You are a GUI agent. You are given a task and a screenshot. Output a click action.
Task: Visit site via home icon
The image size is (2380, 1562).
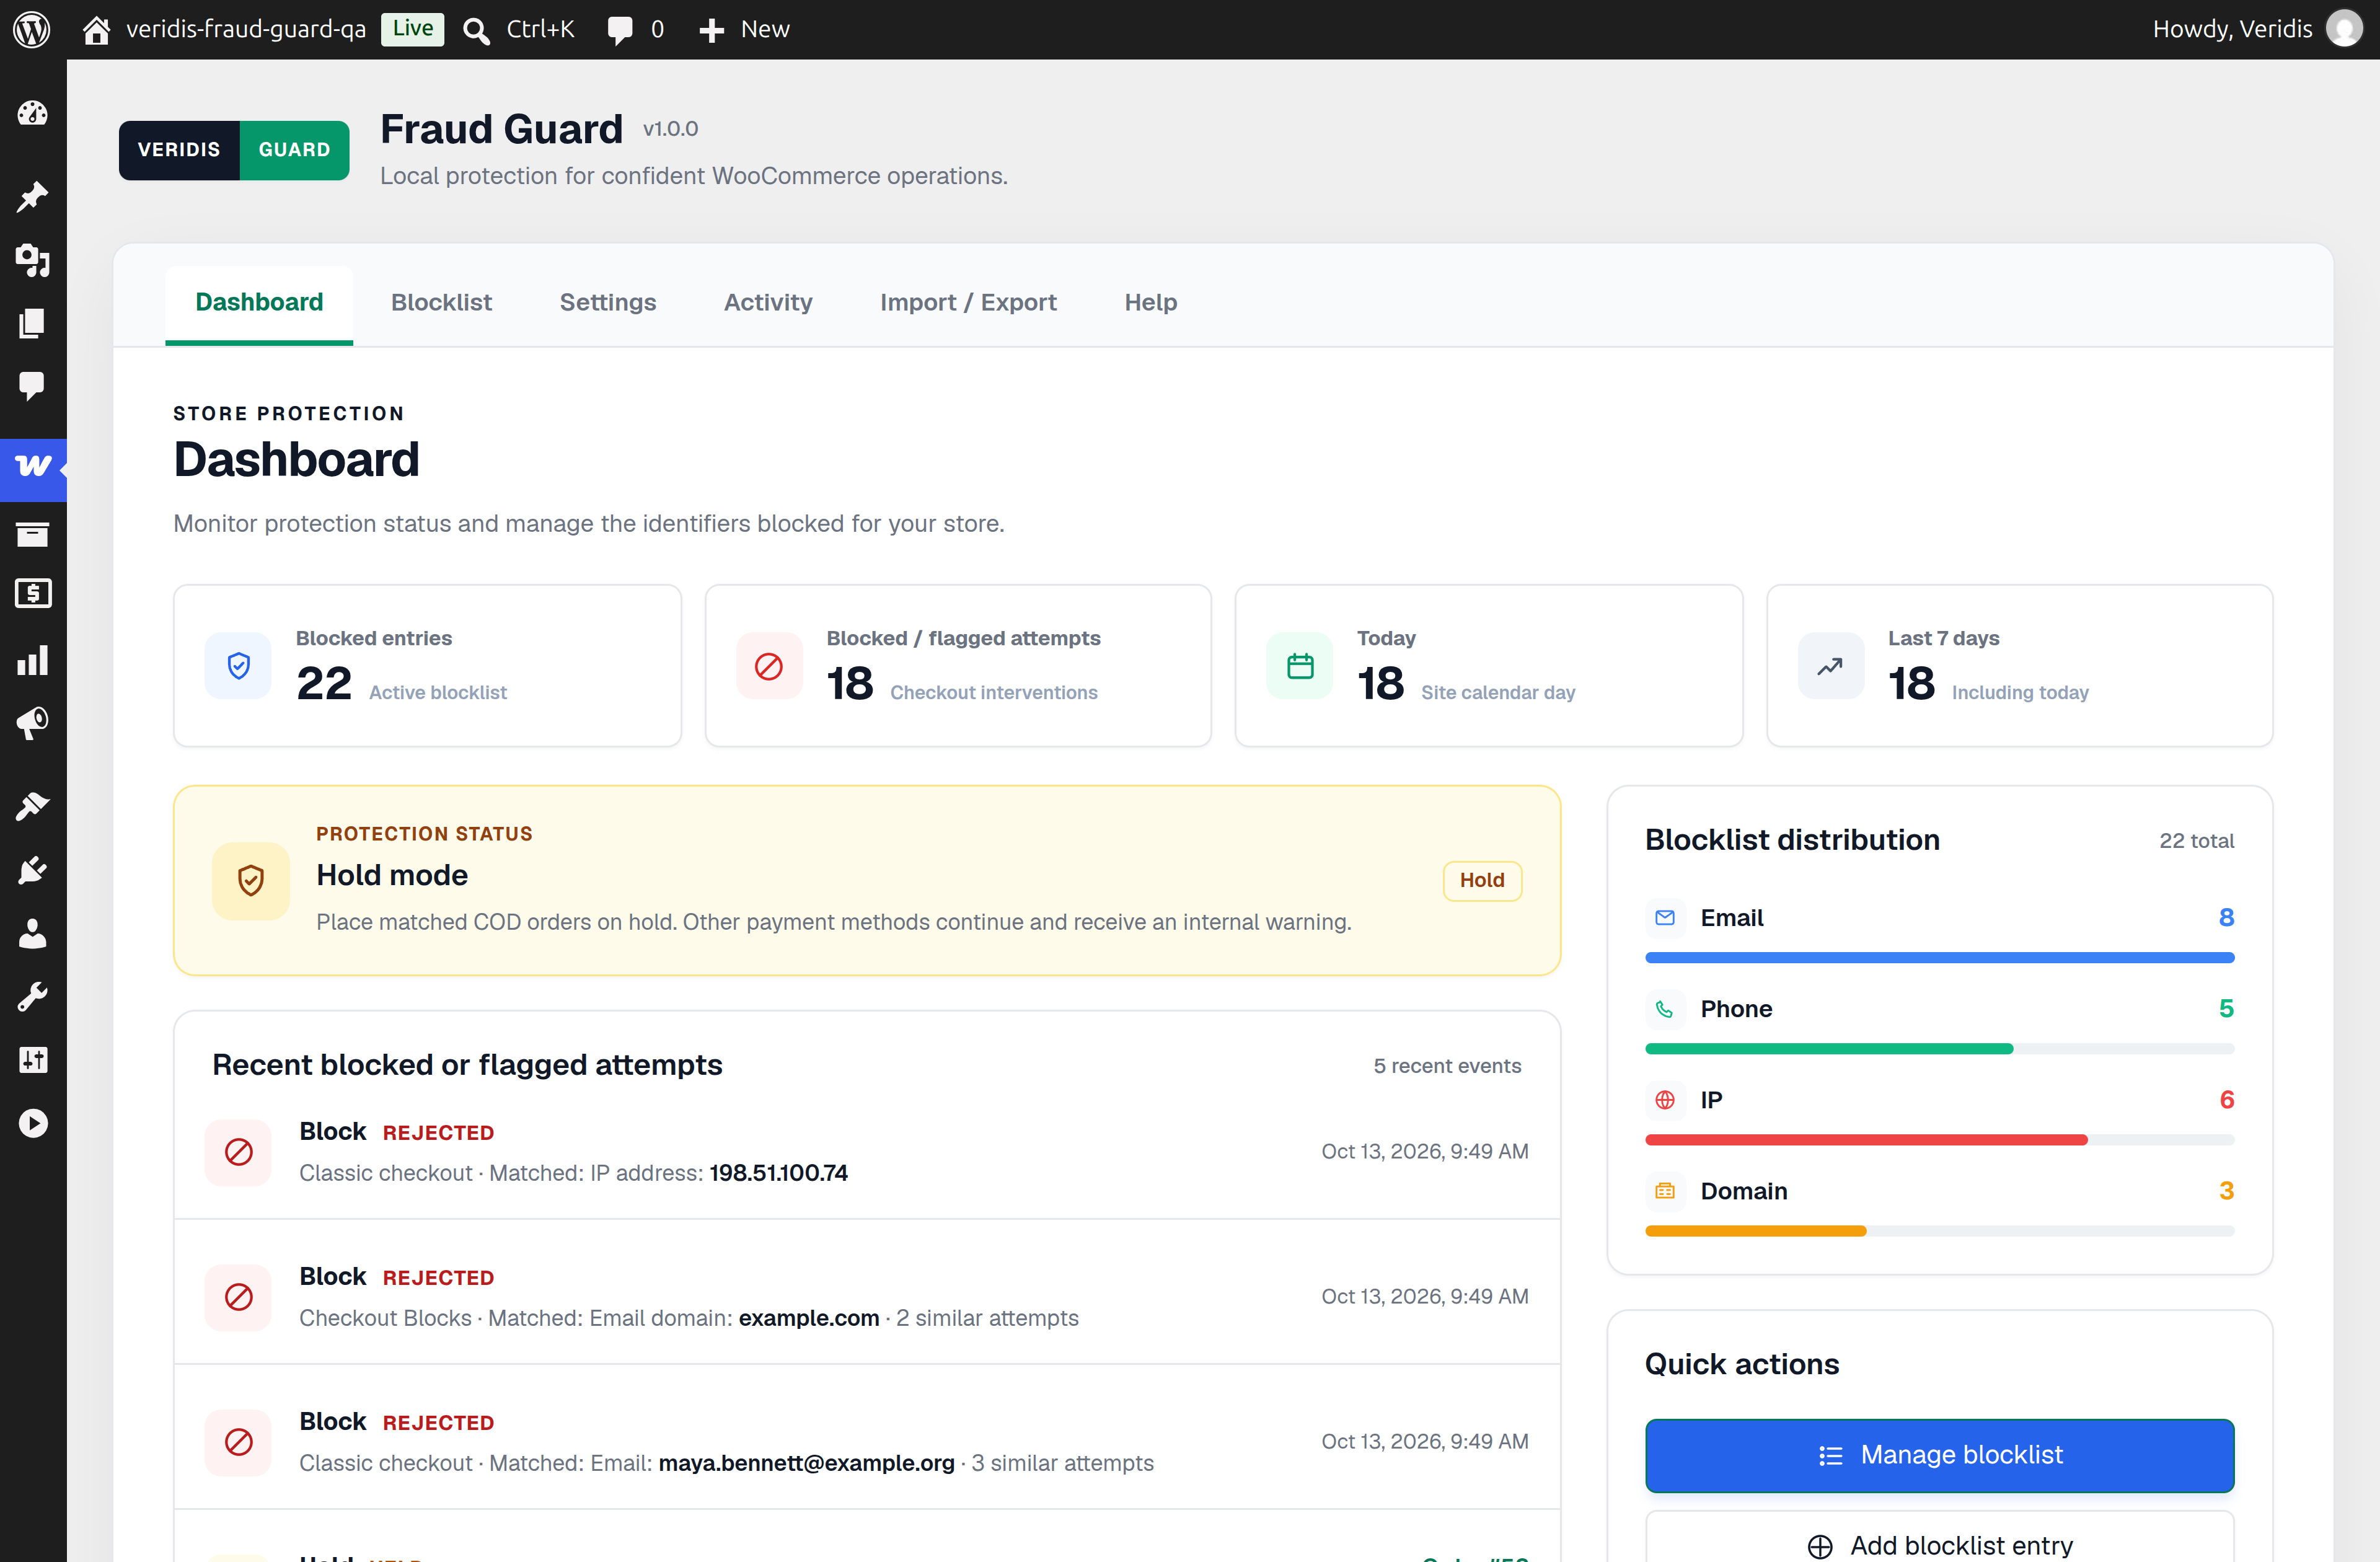pos(96,29)
